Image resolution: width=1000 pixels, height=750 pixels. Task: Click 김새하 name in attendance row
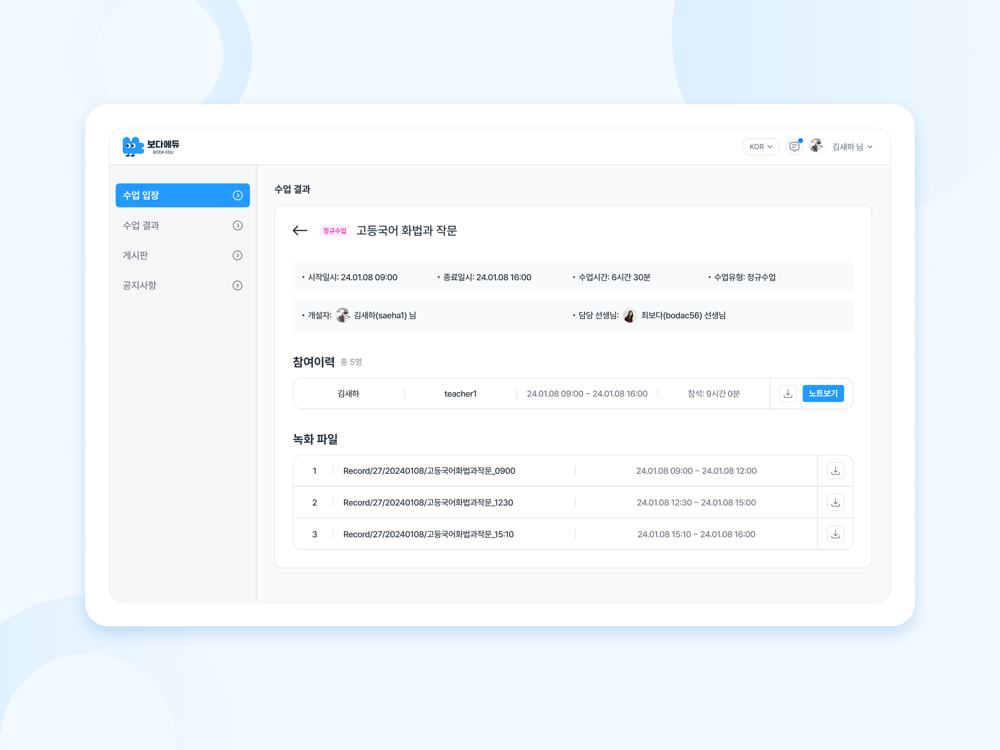[x=348, y=393]
